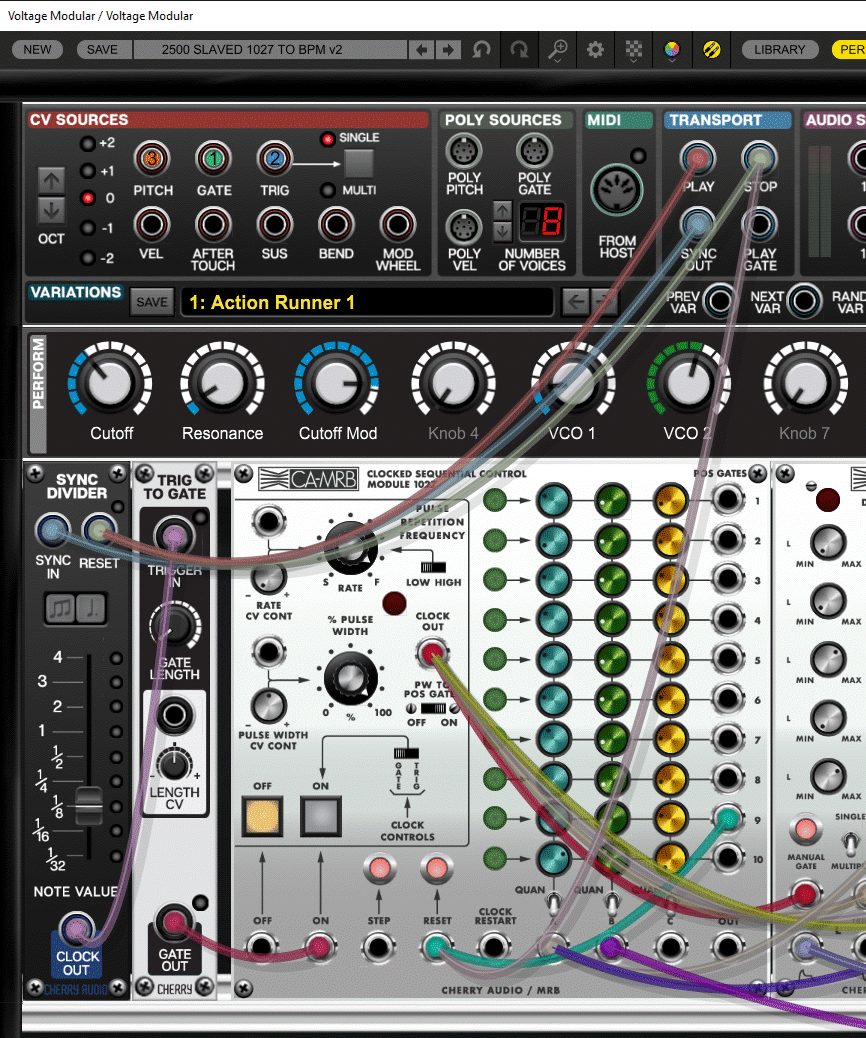The image size is (866, 1038).
Task: Click the POLY VEL jack
Action: click(464, 227)
